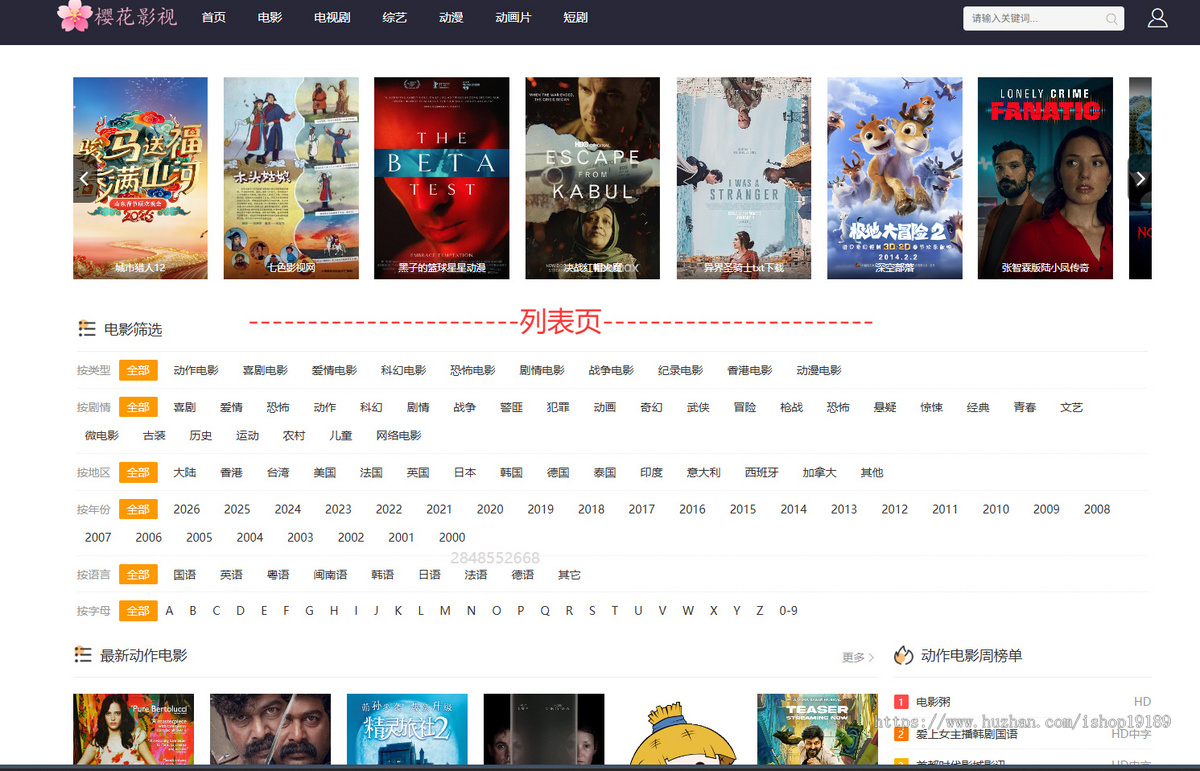Filter by letter M
This screenshot has height=771, width=1200.
coord(444,610)
